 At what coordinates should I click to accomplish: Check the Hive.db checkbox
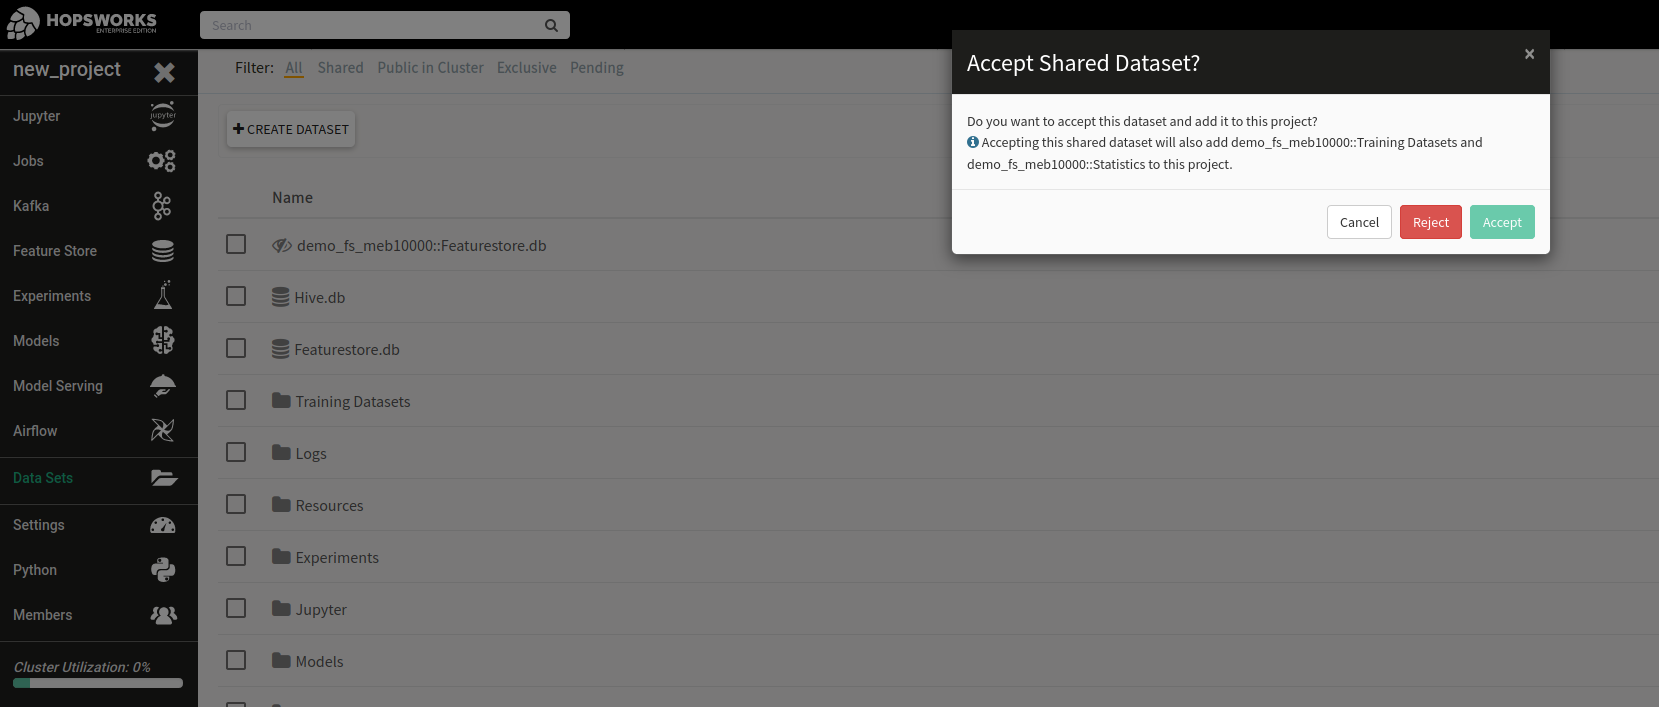(236, 296)
